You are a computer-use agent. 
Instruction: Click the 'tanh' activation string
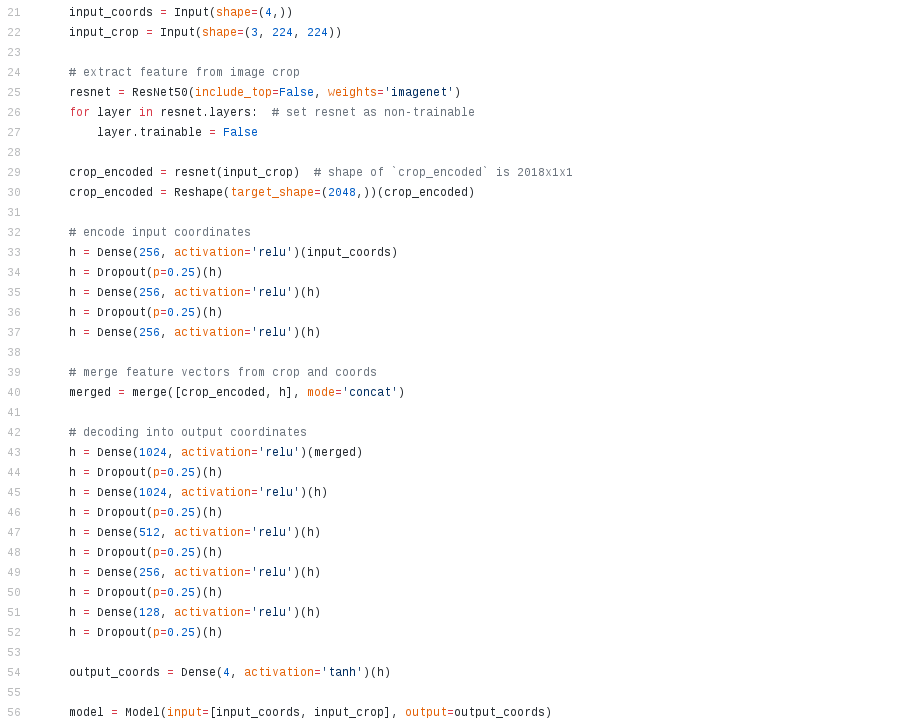(342, 673)
